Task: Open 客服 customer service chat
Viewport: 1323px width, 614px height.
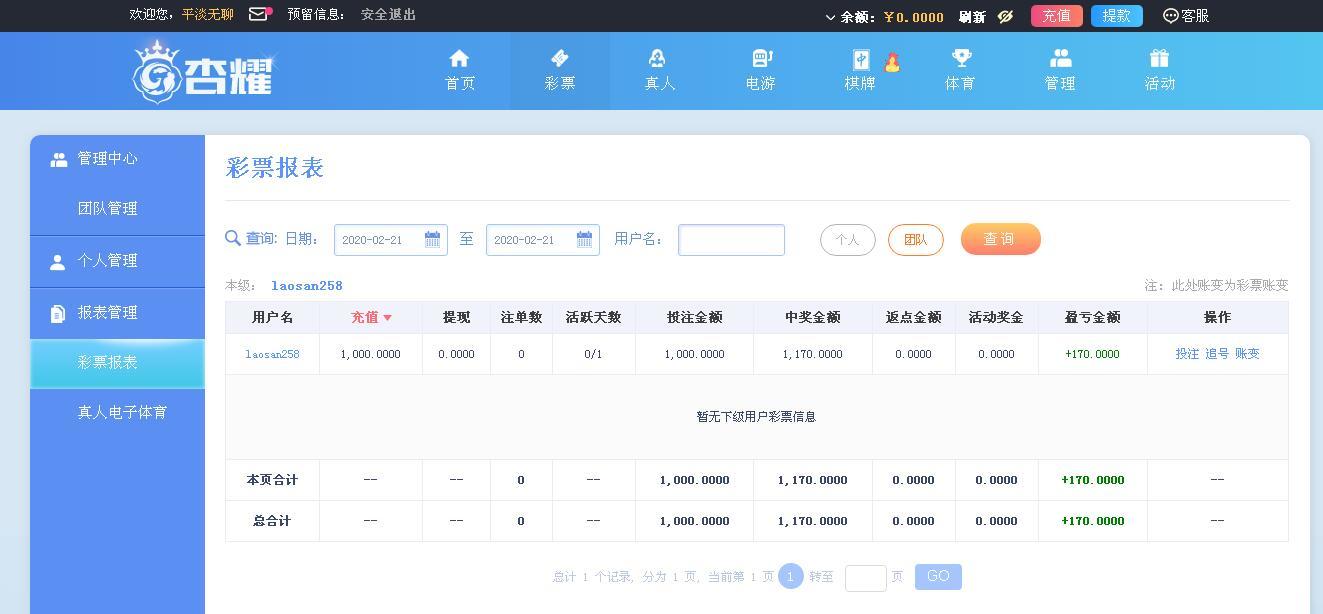Action: [1186, 16]
